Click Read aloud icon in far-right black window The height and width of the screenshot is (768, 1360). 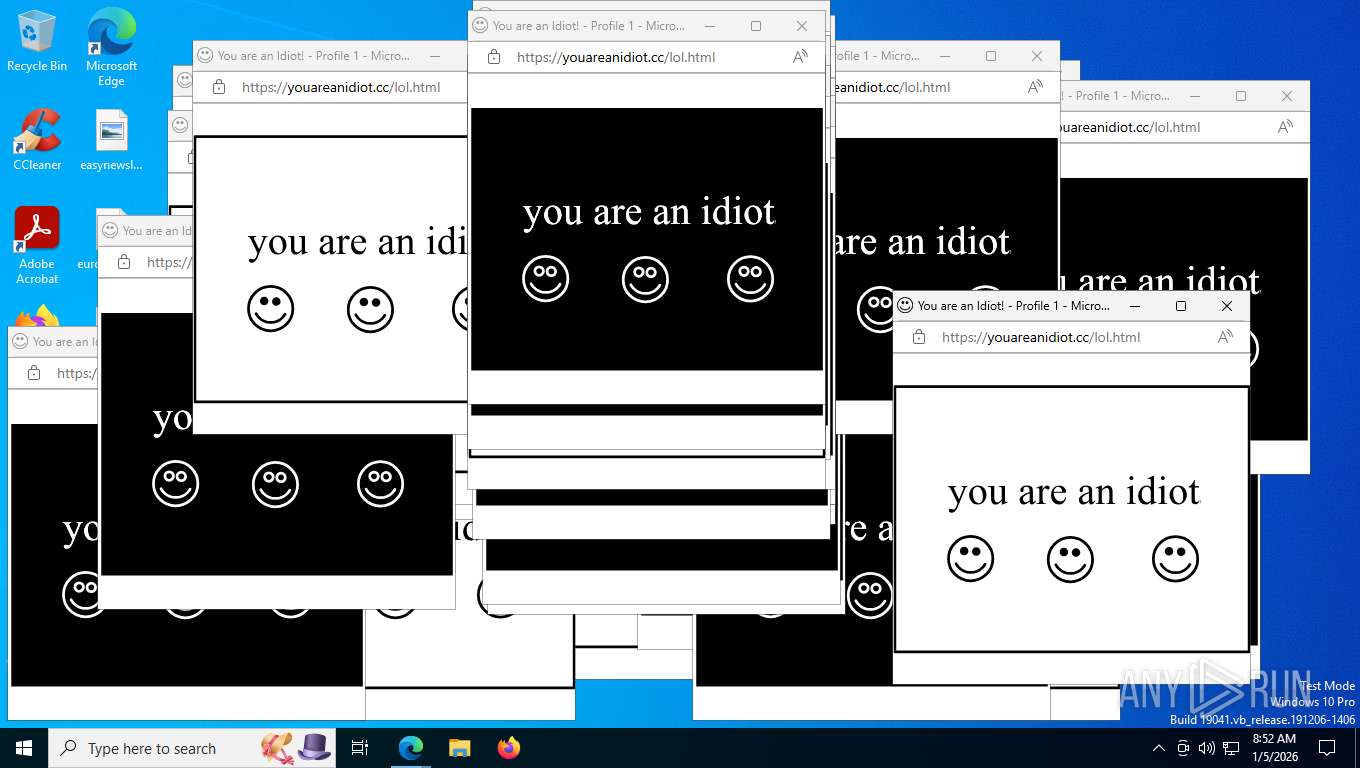1285,127
